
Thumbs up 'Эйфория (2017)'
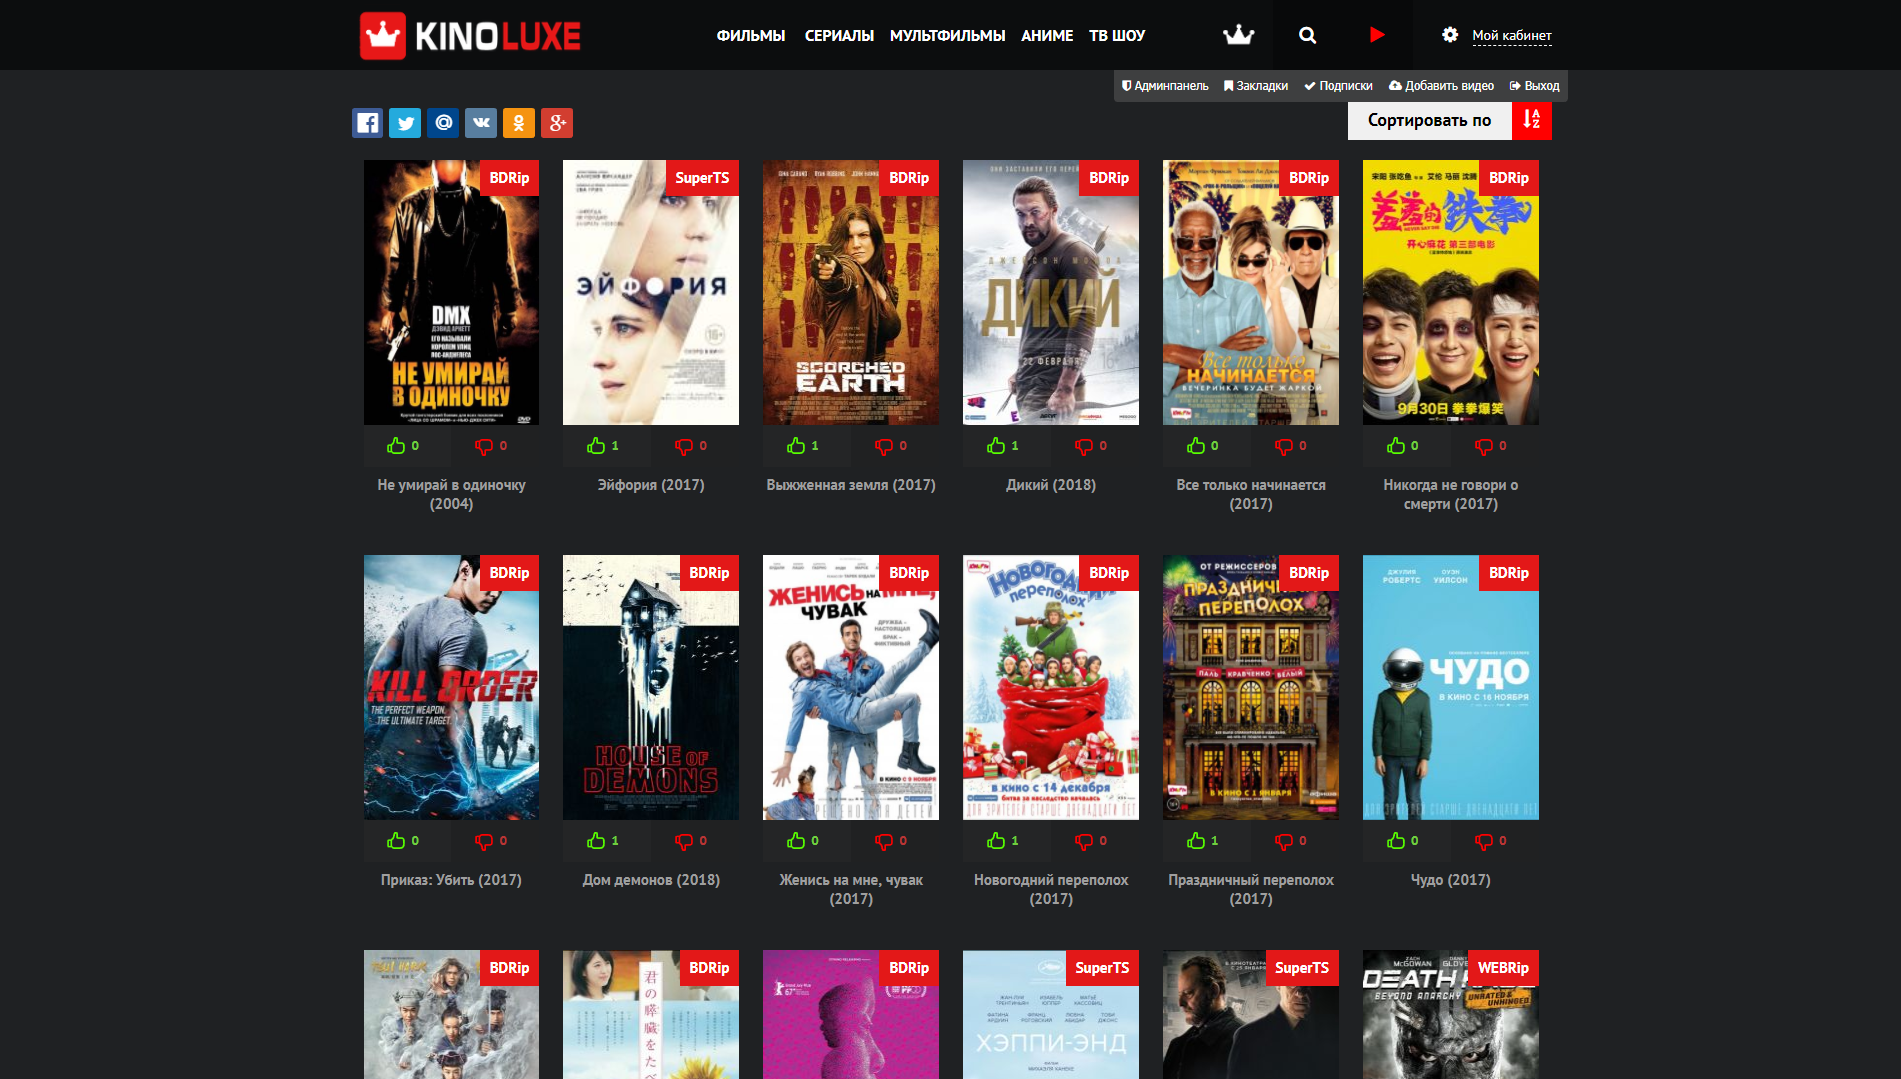point(597,446)
